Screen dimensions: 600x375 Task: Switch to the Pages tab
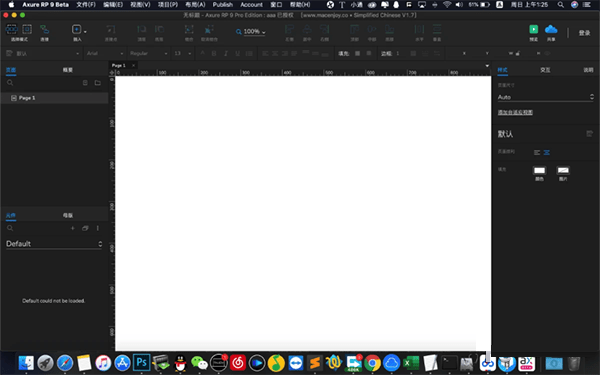pos(11,70)
